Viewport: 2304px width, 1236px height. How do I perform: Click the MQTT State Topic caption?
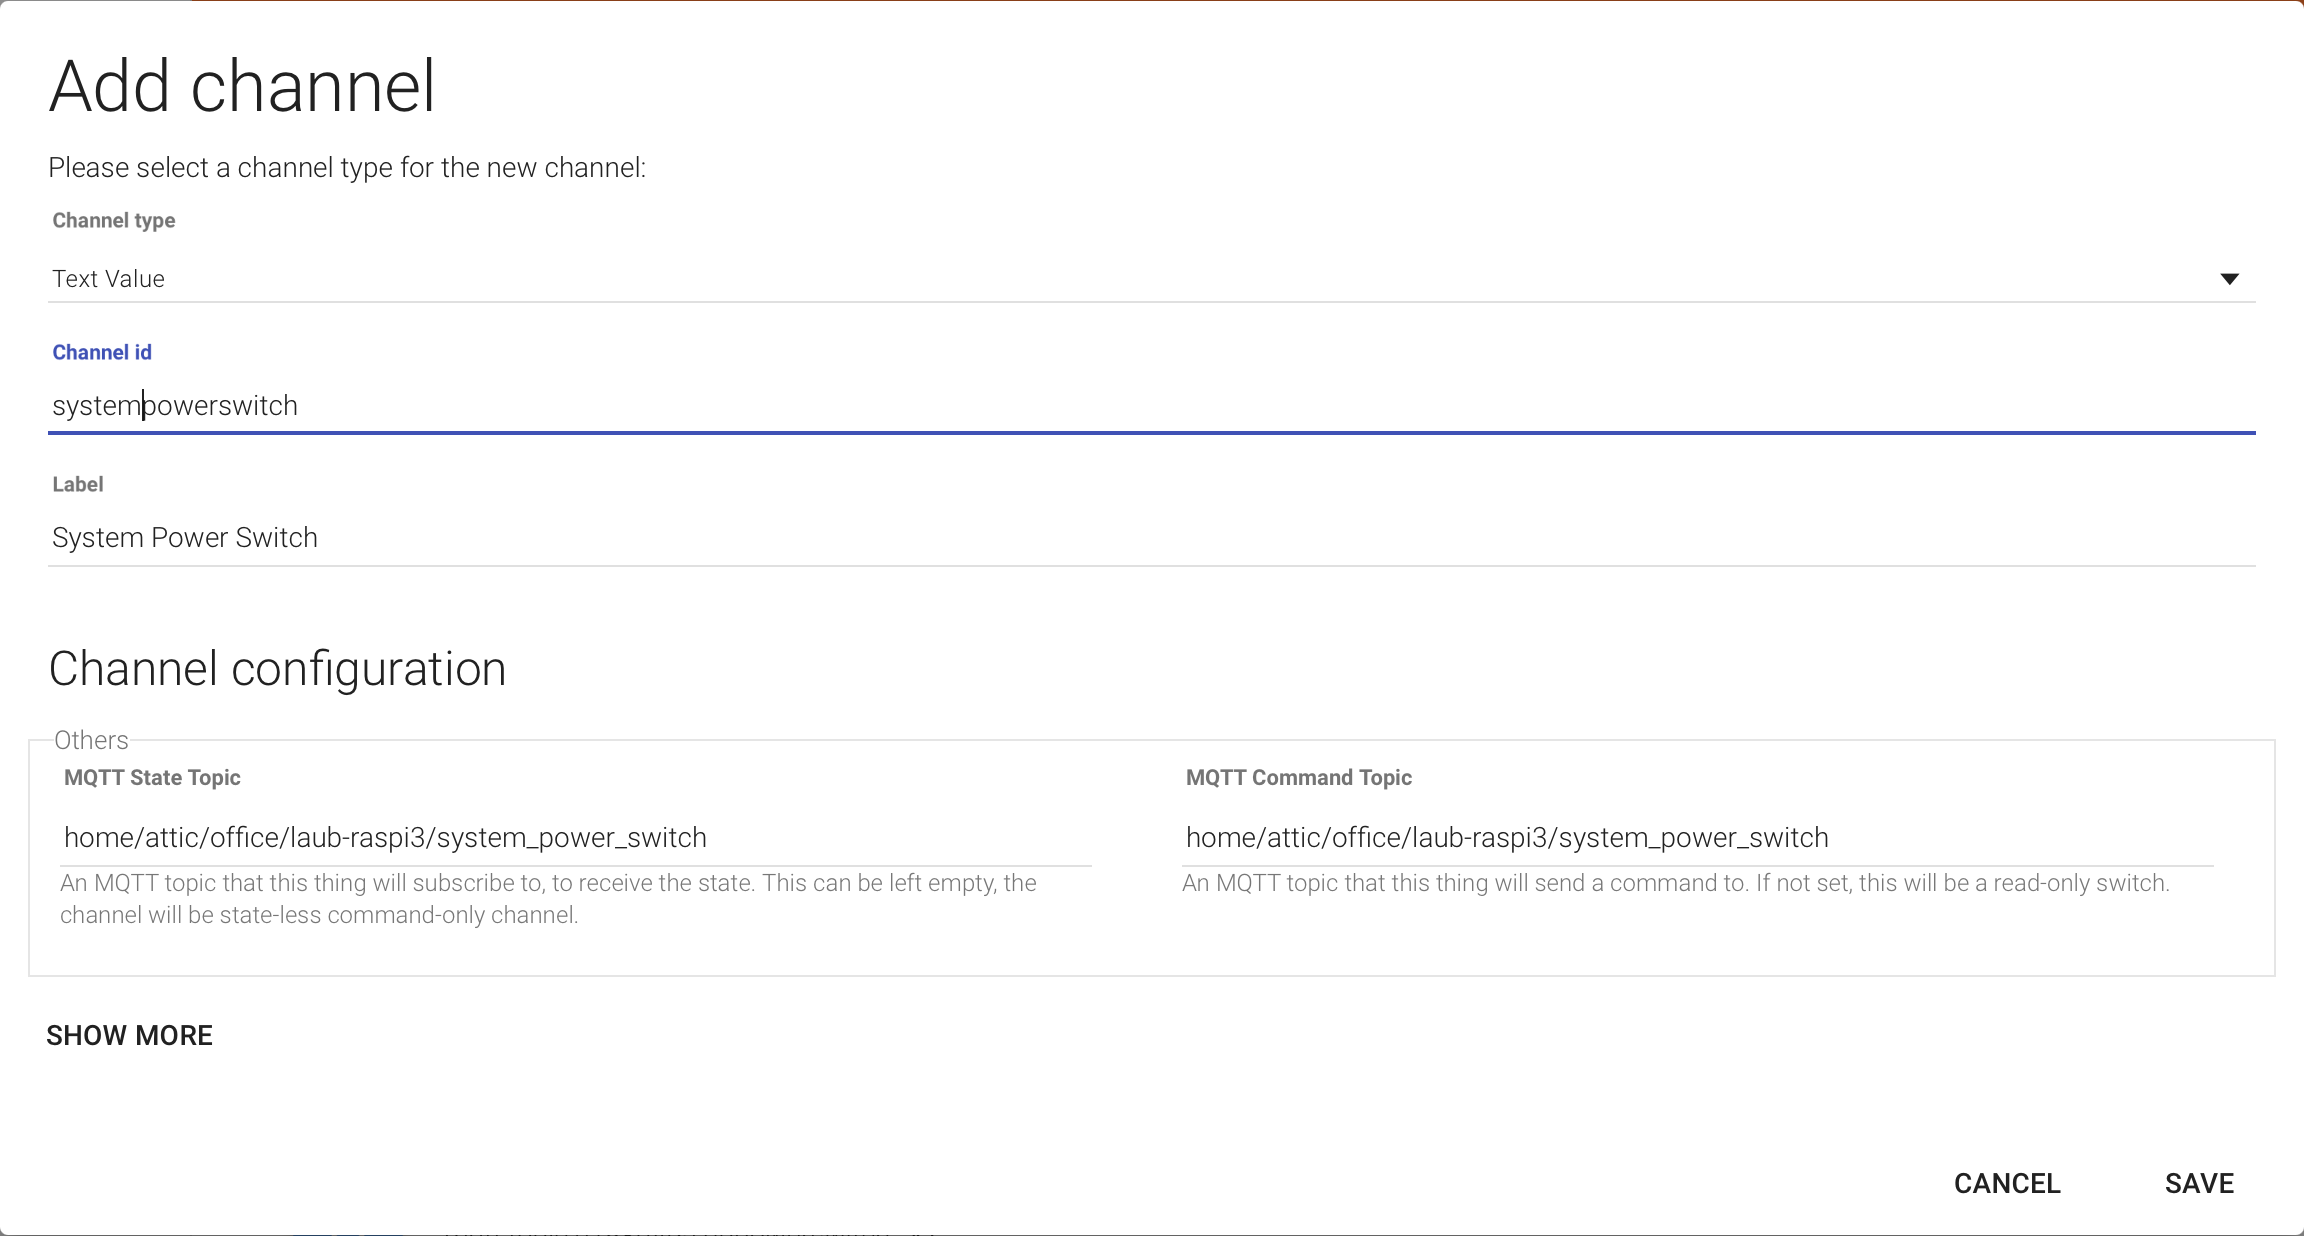[x=152, y=777]
